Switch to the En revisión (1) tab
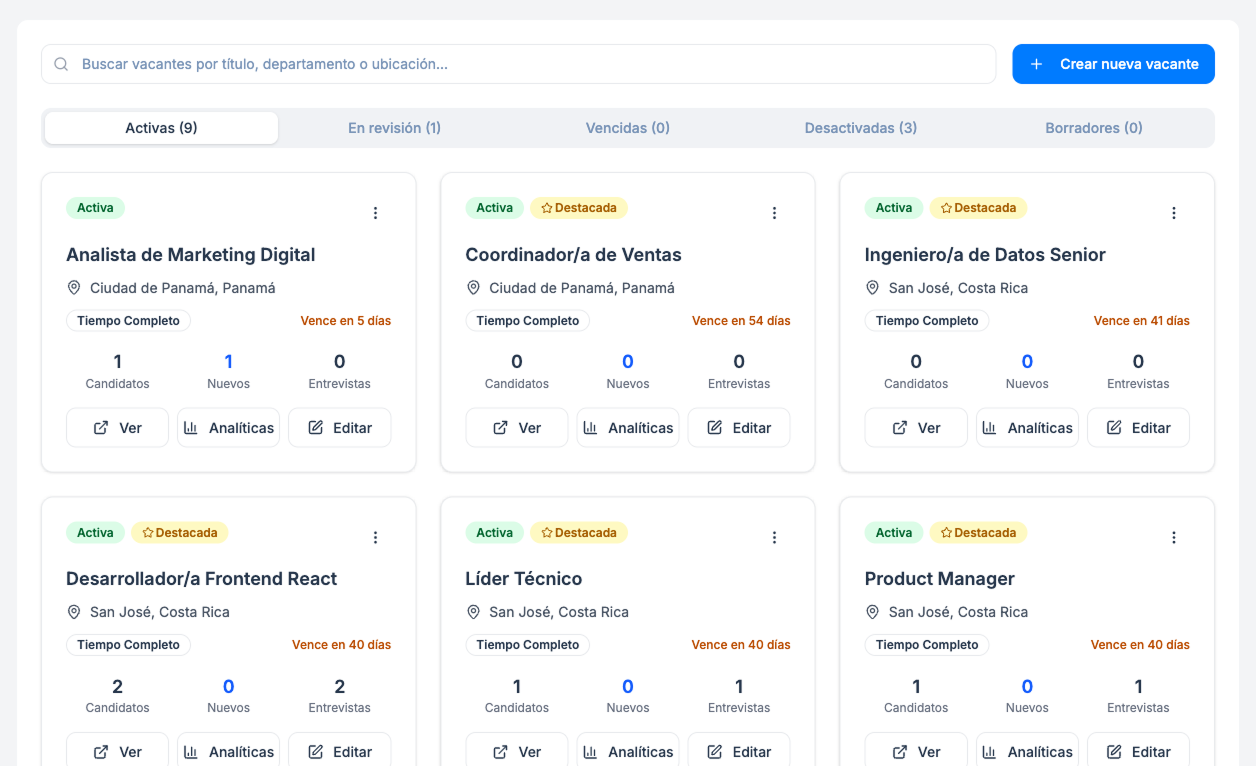 (394, 128)
